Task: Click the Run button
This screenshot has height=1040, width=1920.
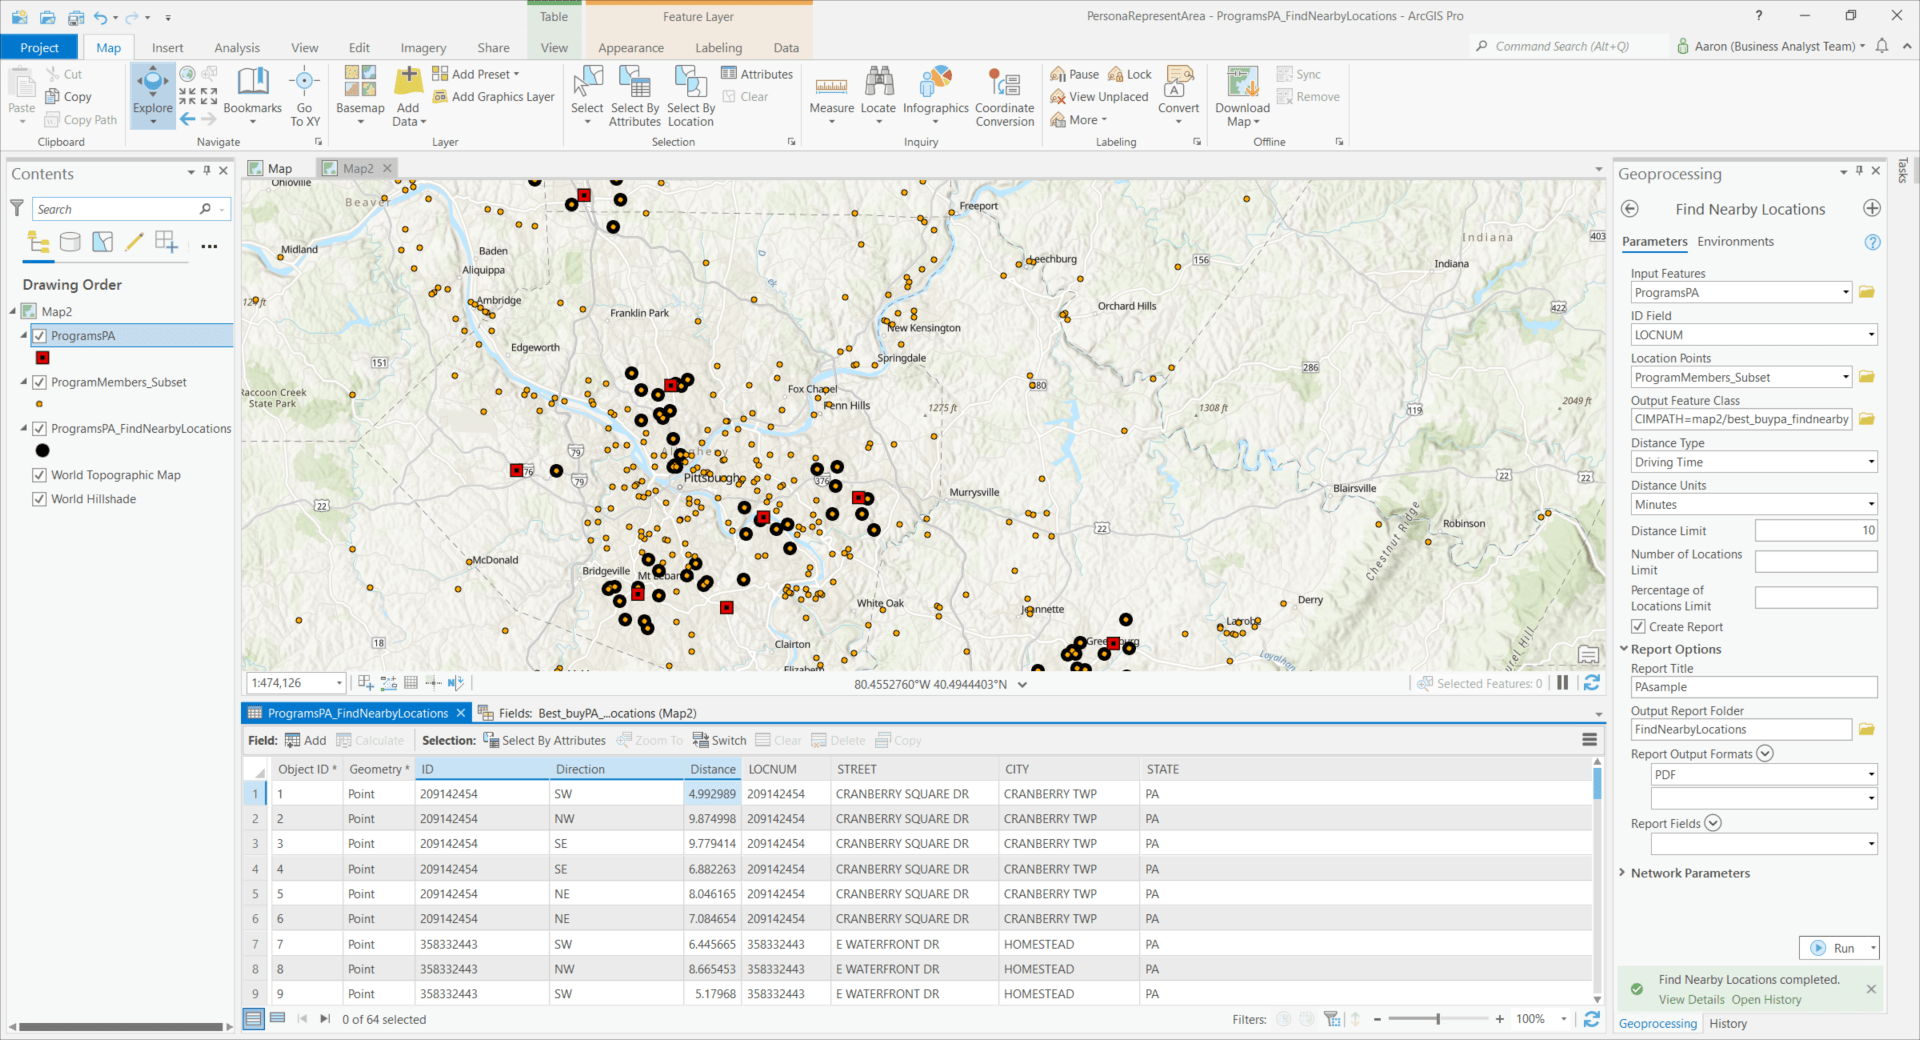Action: (1839, 947)
